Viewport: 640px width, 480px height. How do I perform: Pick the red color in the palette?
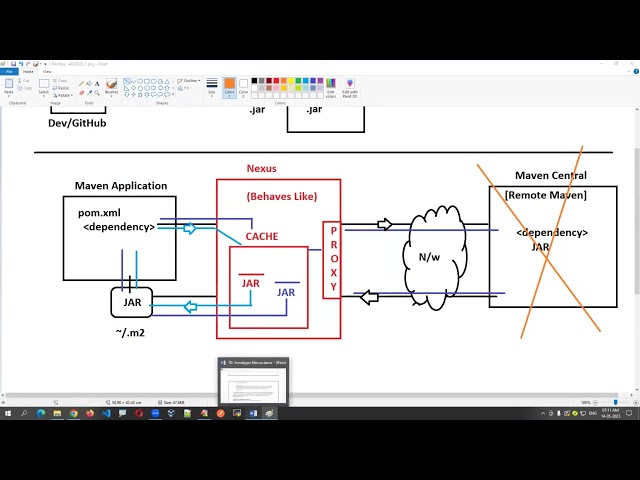tap(276, 81)
